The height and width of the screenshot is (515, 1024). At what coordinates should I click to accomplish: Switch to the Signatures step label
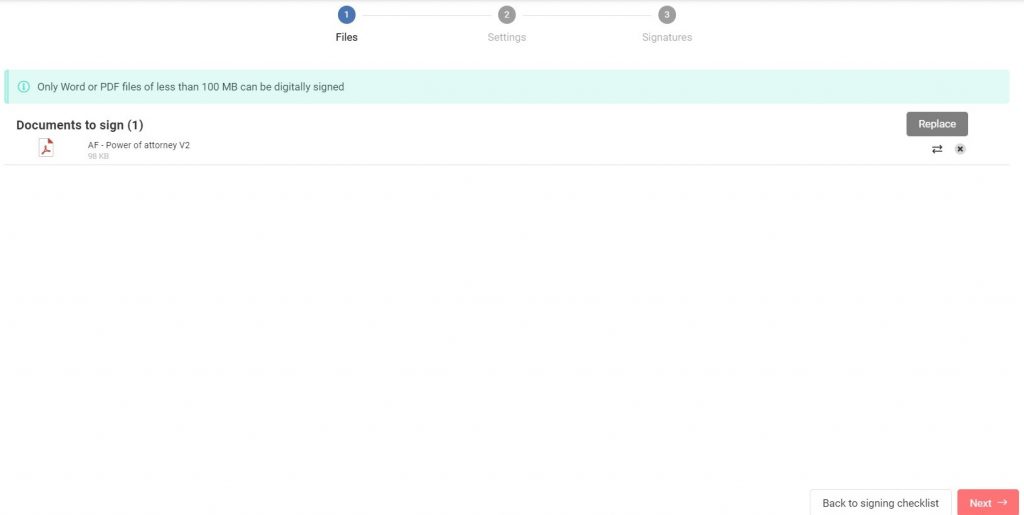pos(667,37)
